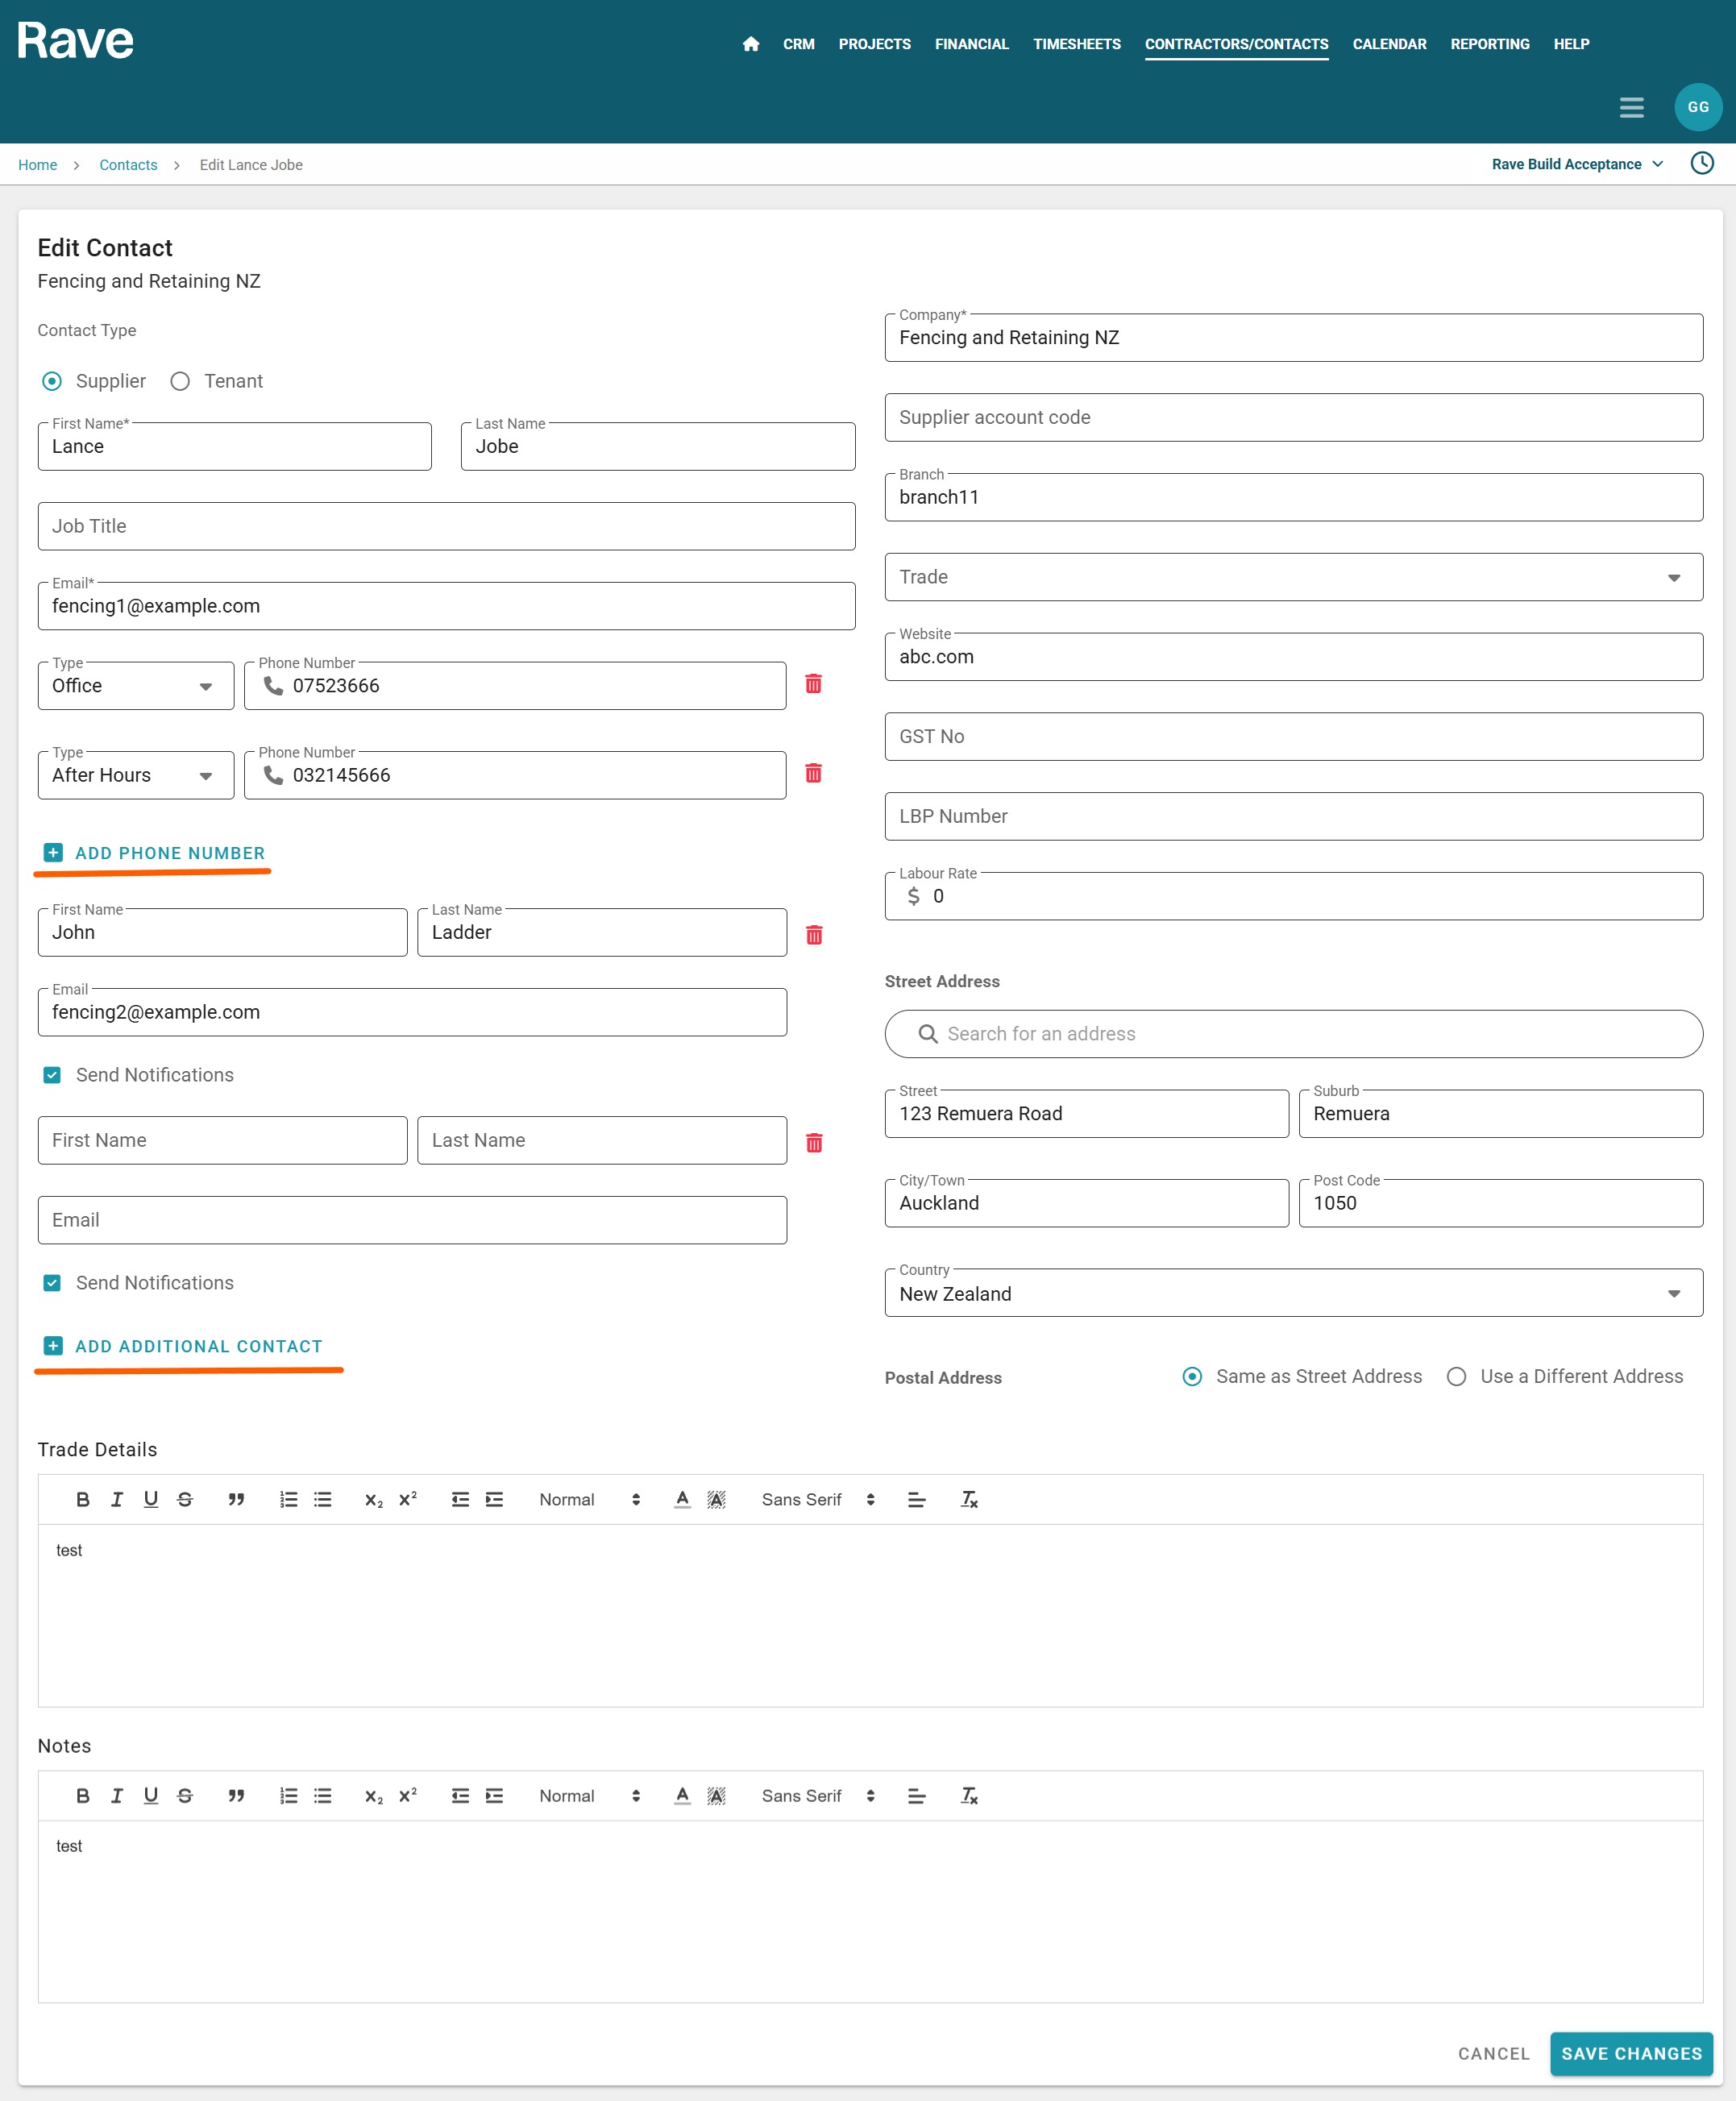The height and width of the screenshot is (2101, 1736).
Task: Delete John Ladder additional contact
Action: pos(814,934)
